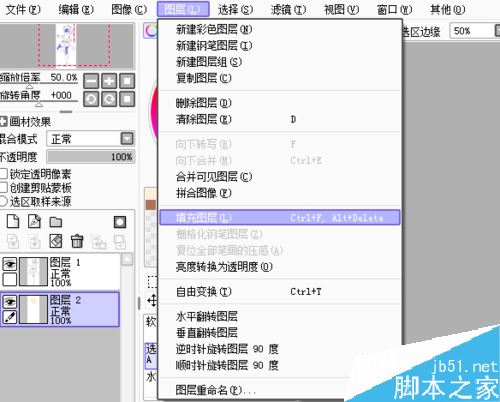This screenshot has height=402, width=500.
Task: Delete layer with the trash icon
Action: [x=77, y=241]
